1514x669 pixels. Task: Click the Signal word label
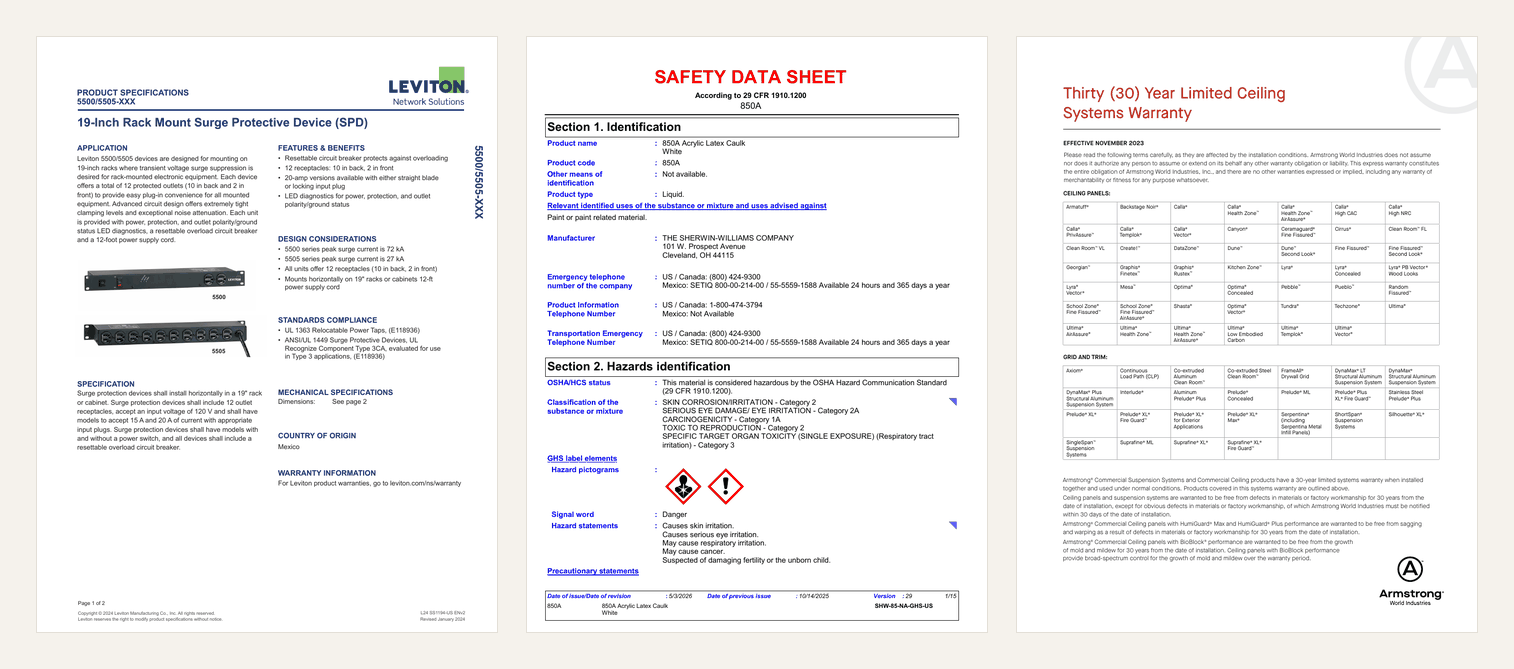(573, 514)
